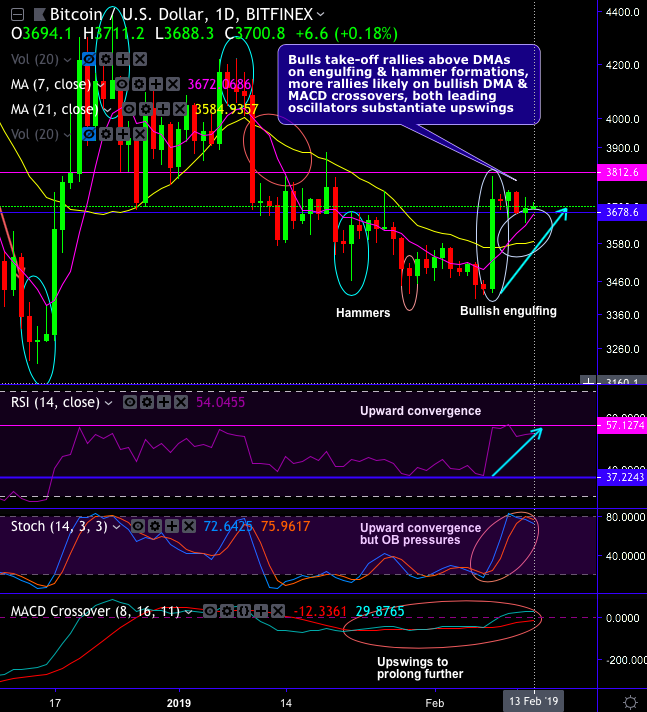This screenshot has height=712, width=647.
Task: Expand the MACD Crossover legend chevron
Action: point(188,612)
